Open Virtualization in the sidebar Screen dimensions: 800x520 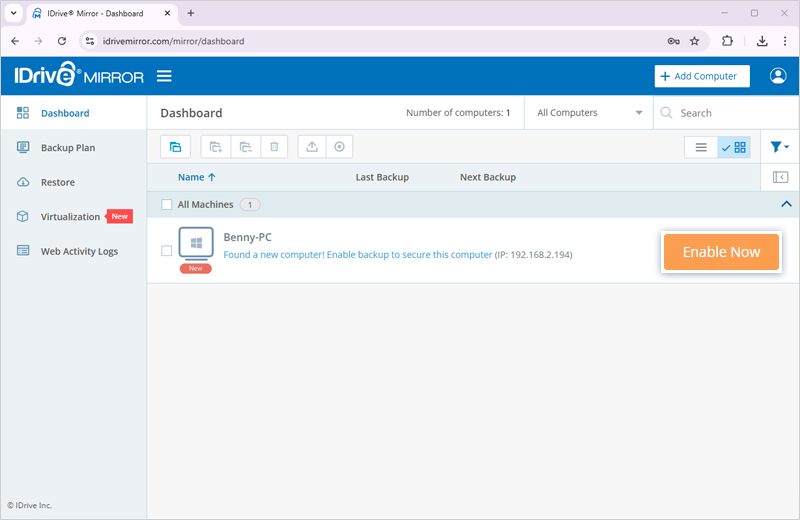[x=70, y=217]
